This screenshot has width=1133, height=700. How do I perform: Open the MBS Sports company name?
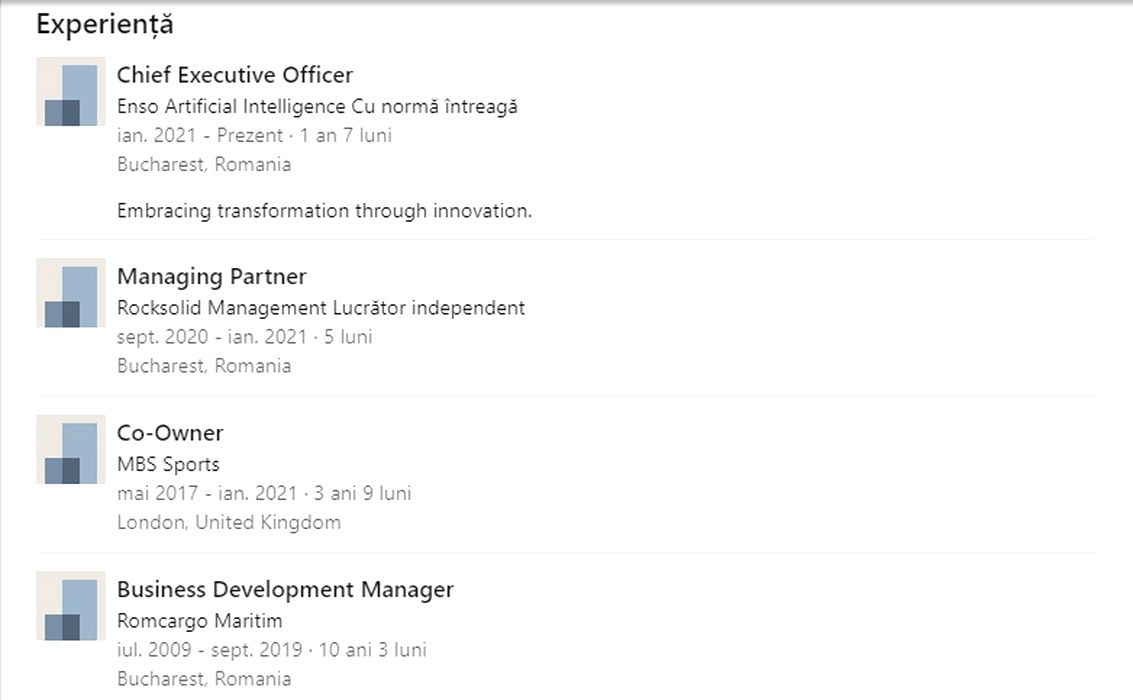168,464
